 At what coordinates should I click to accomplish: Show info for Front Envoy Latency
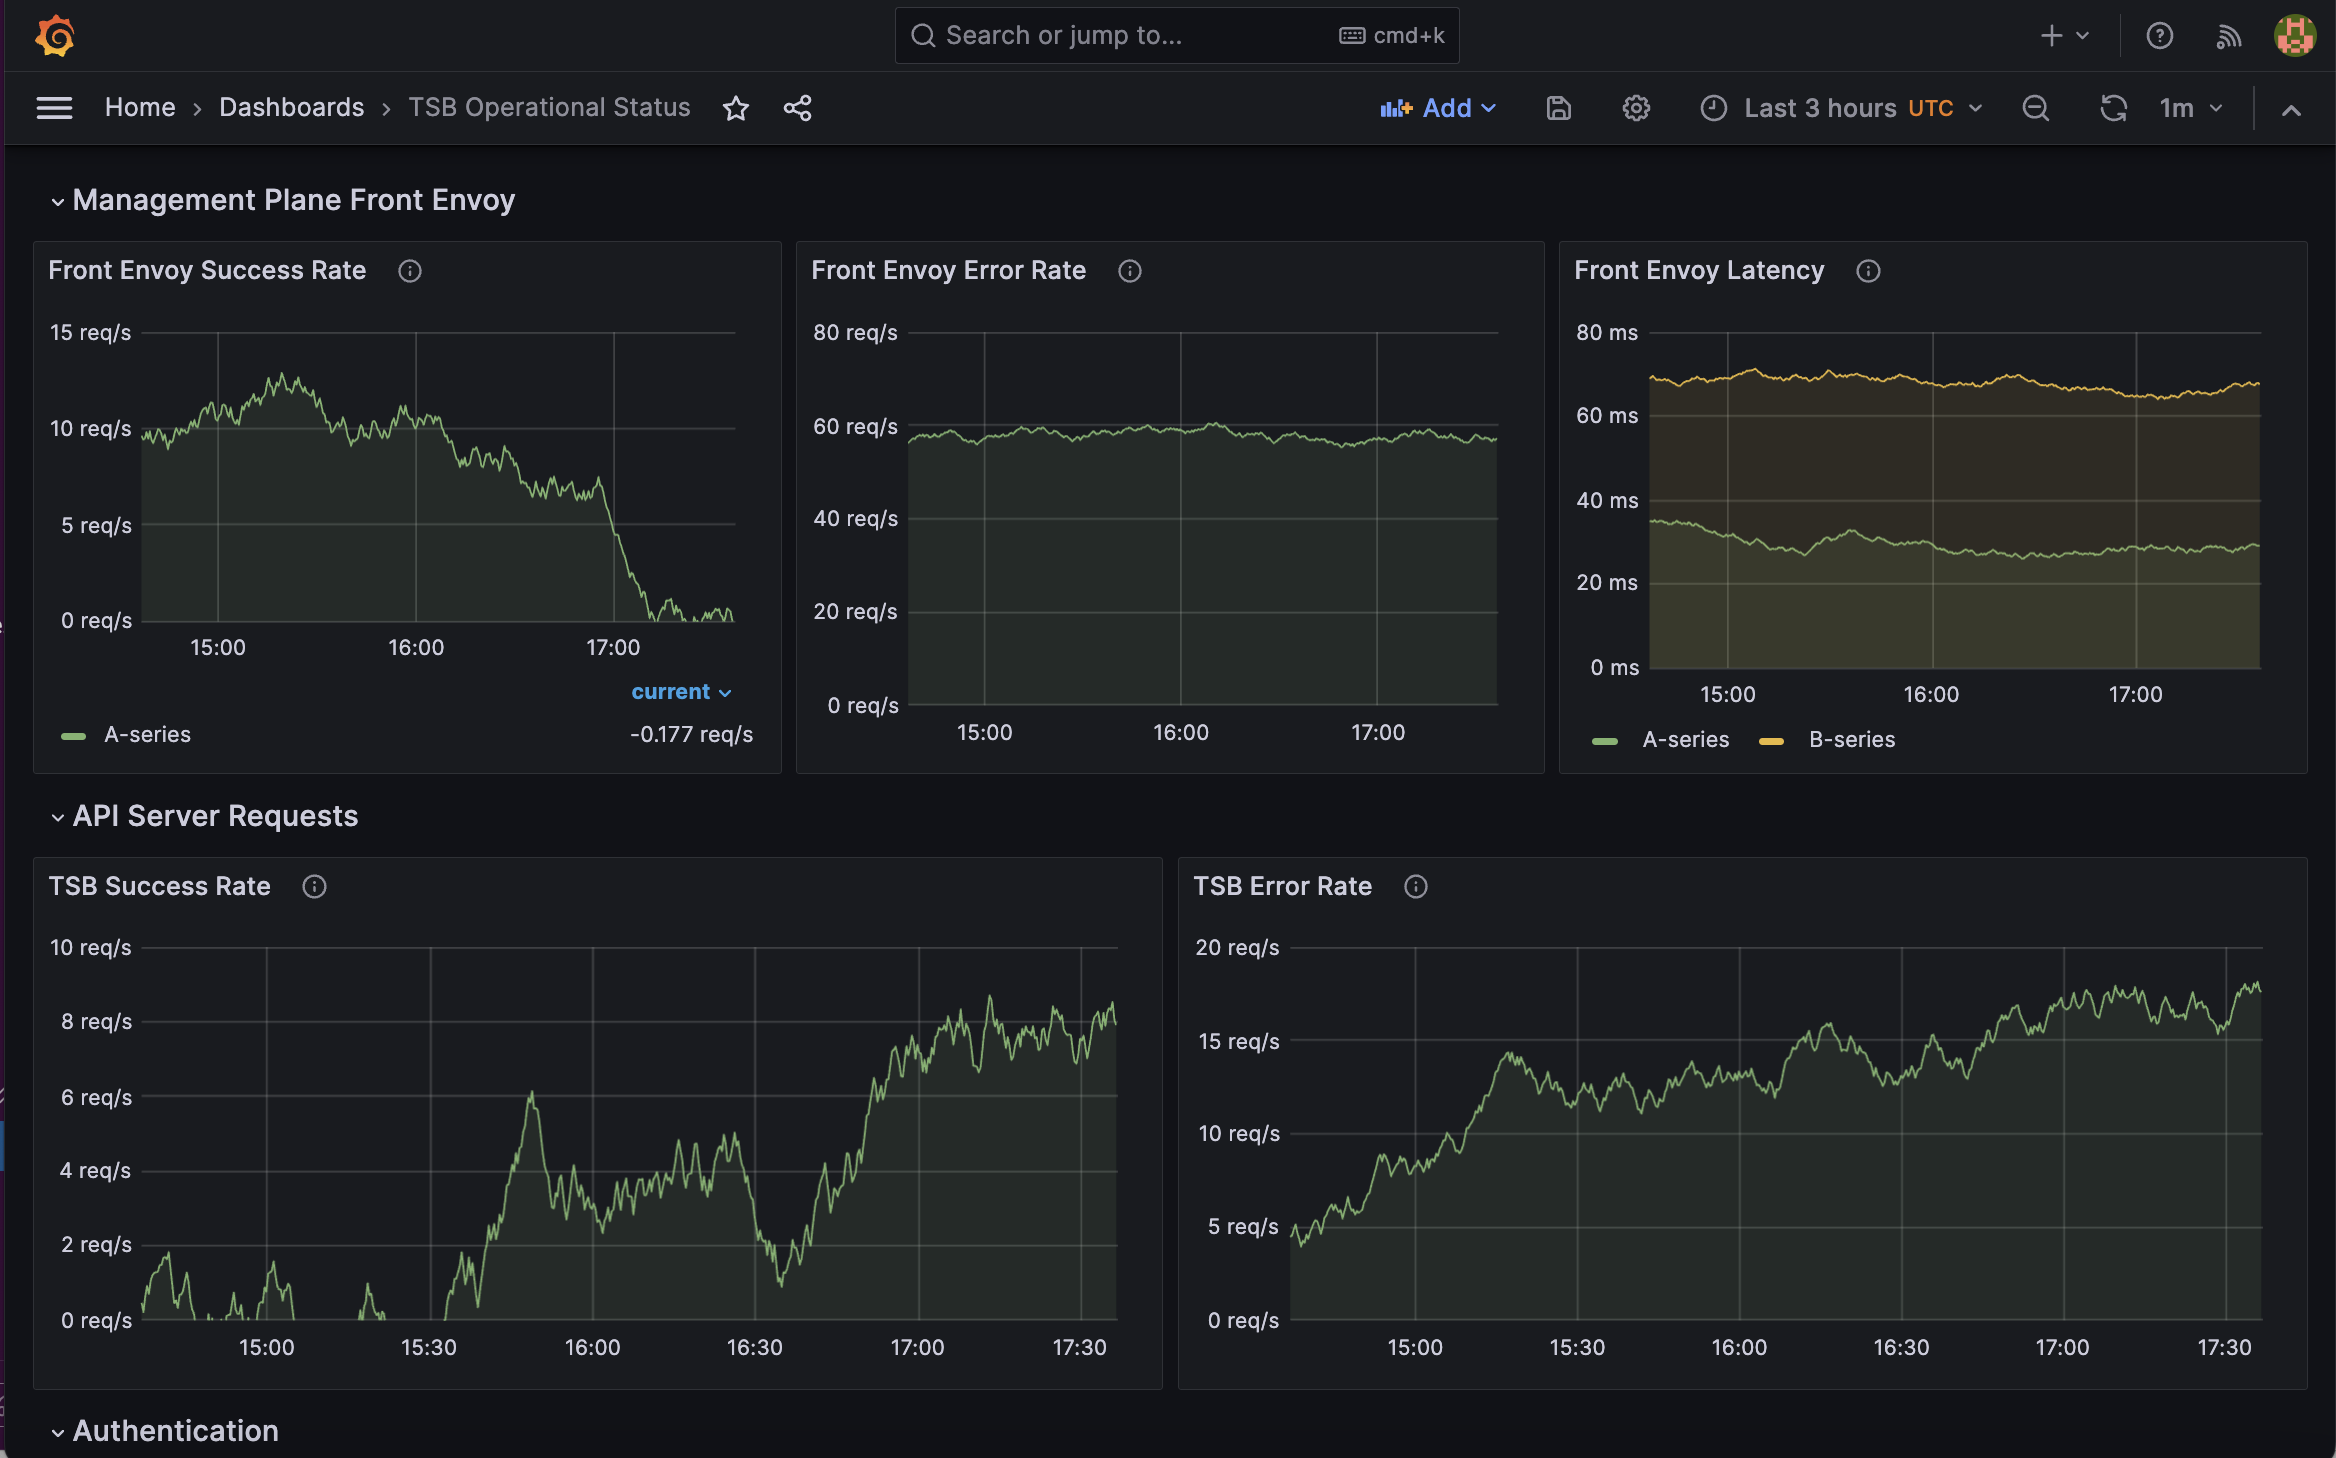click(1868, 271)
